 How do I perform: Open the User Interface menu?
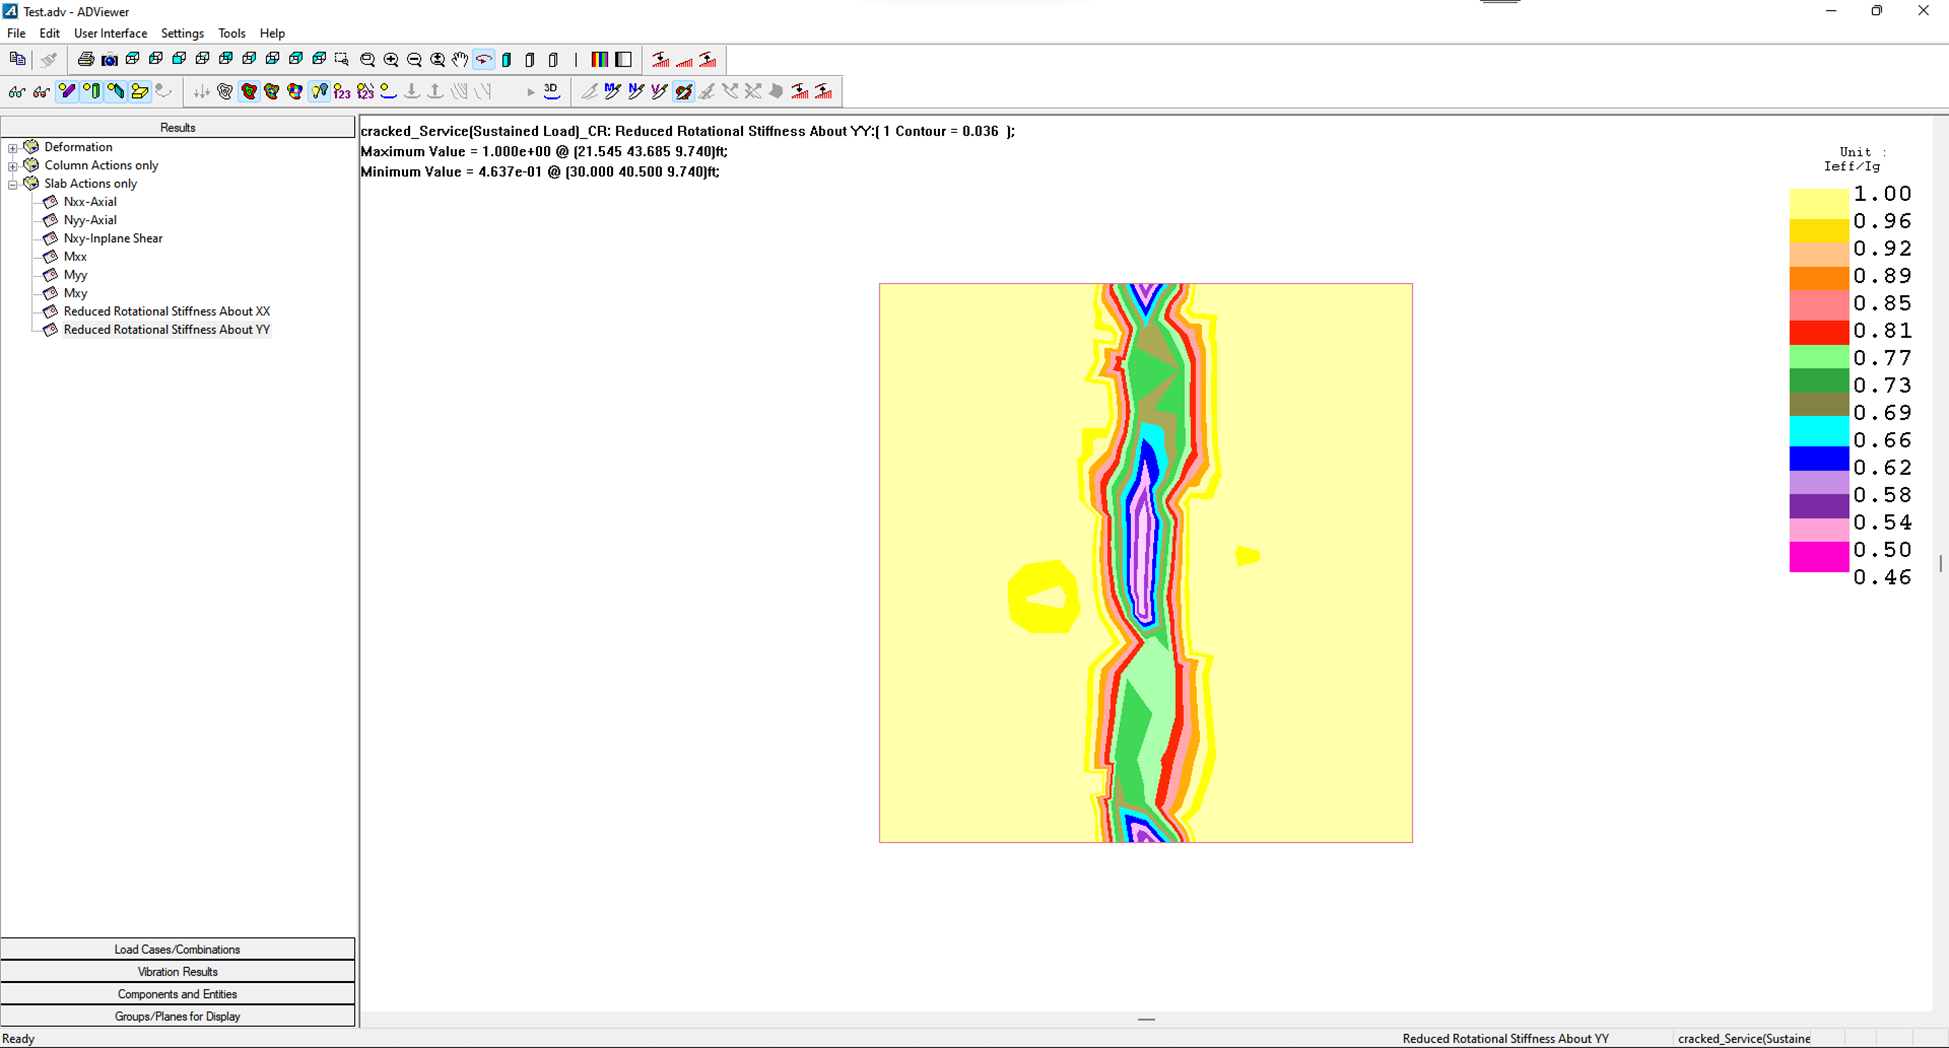110,33
